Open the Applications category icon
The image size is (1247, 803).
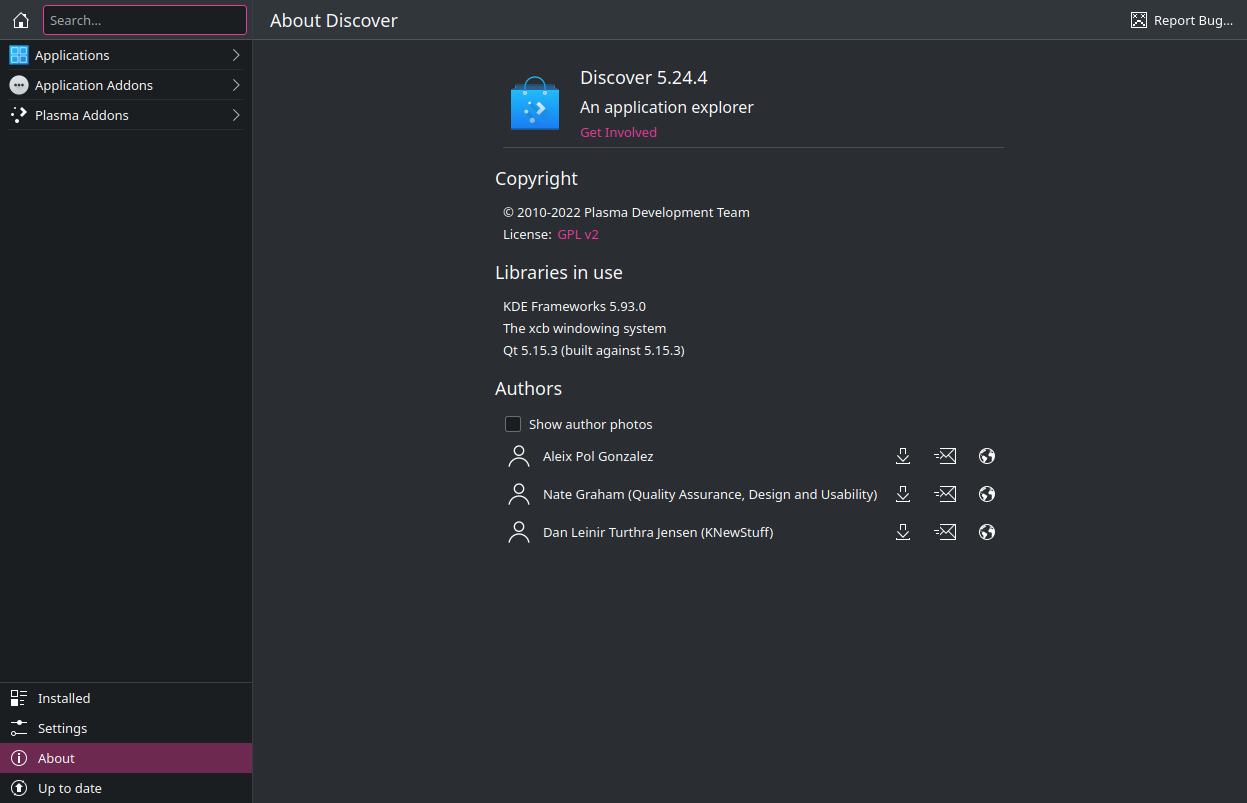click(19, 55)
